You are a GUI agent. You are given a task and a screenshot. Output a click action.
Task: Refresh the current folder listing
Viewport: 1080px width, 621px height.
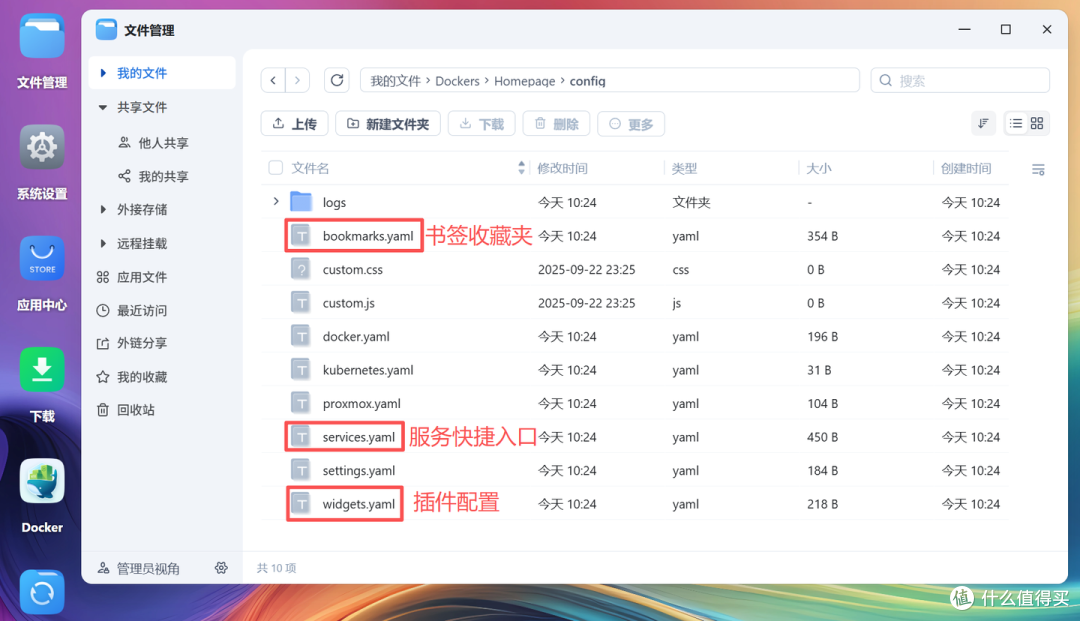coord(337,81)
